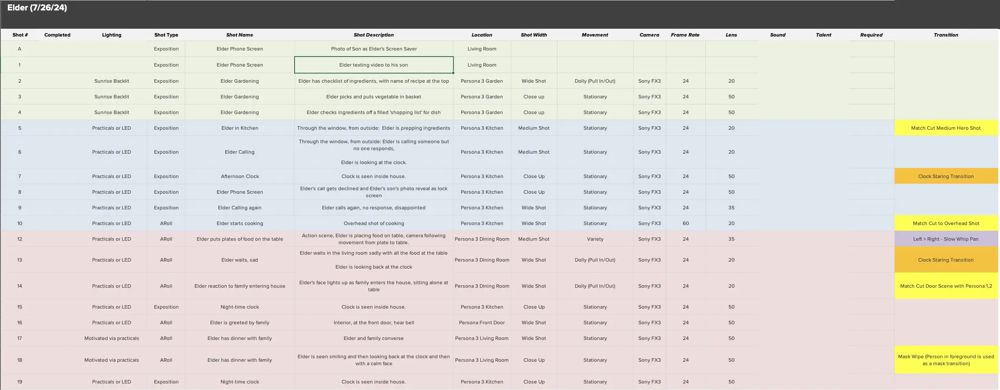Screen dimensions: 1000x390
Task: Select 'Interior, at the front door, hear bell'
Action: 374,323
